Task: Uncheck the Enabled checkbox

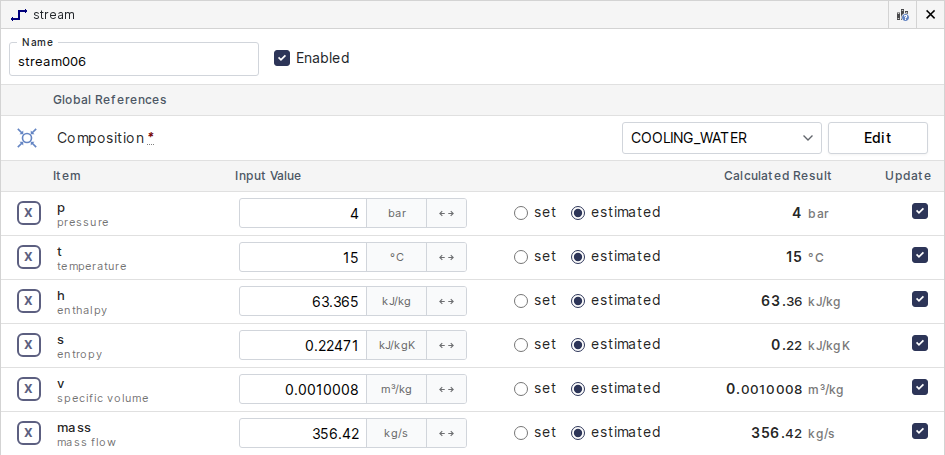Action: pyautogui.click(x=282, y=58)
